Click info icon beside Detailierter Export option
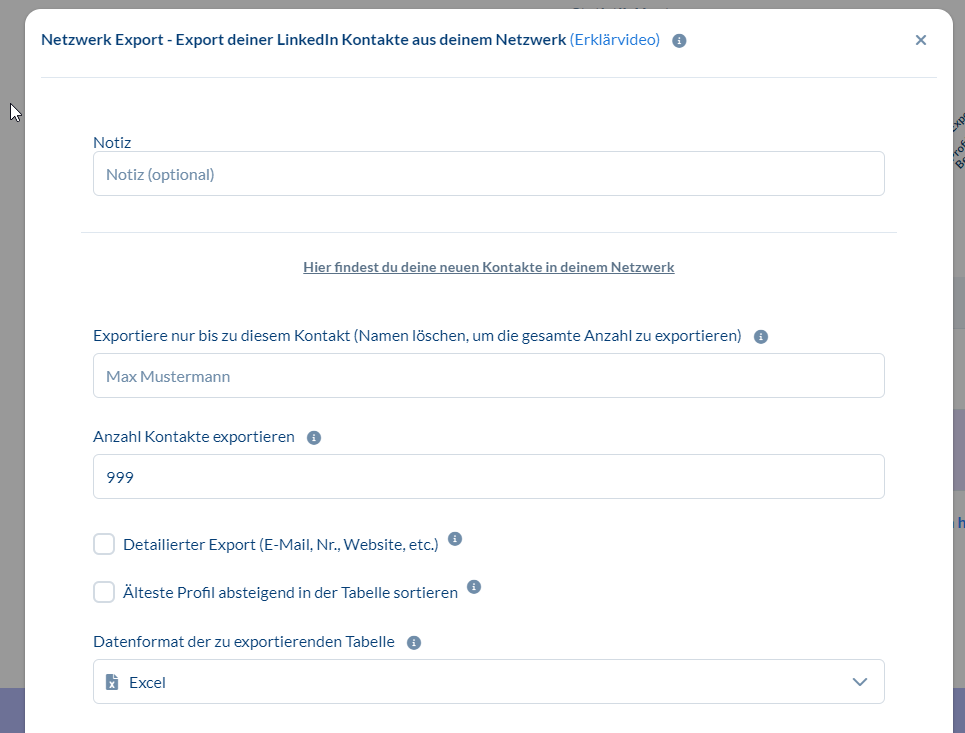The width and height of the screenshot is (965, 733). click(455, 539)
